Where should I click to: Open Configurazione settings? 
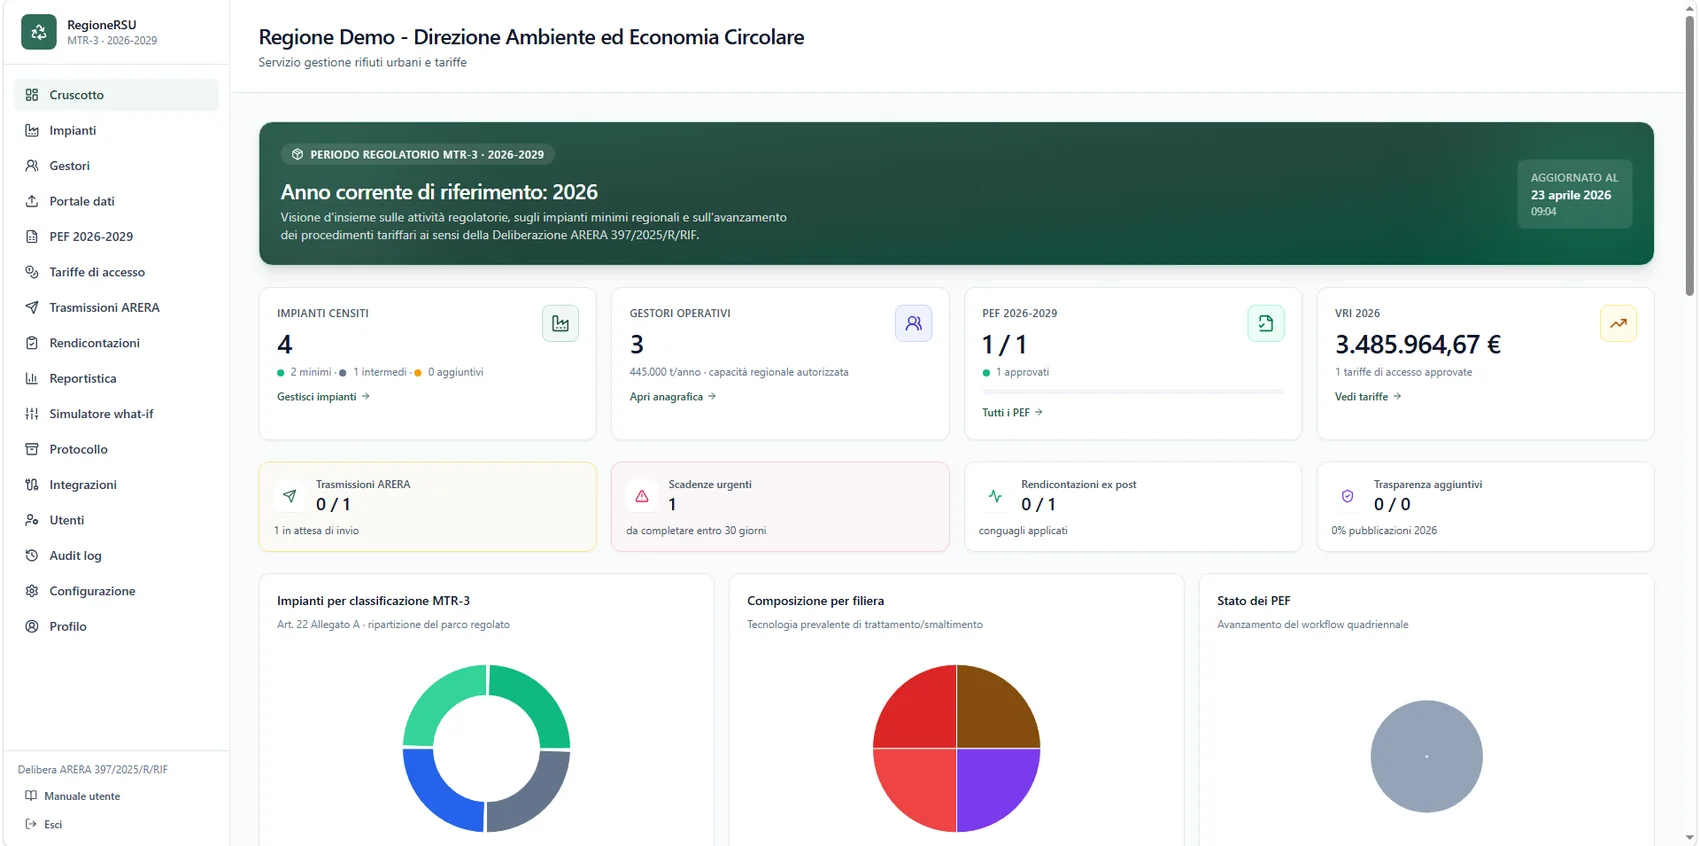coord(116,591)
